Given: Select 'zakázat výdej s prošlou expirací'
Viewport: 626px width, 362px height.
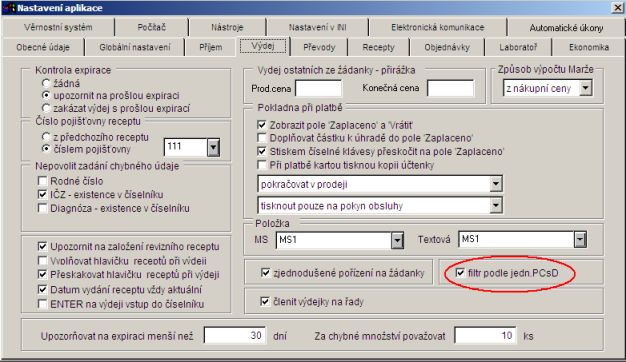Looking at the screenshot, I should click(x=46, y=108).
